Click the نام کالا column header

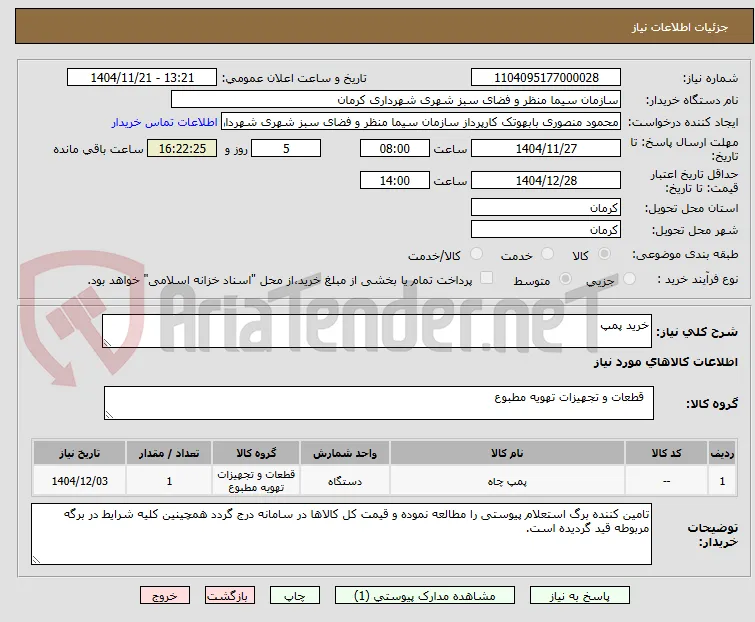tap(508, 453)
